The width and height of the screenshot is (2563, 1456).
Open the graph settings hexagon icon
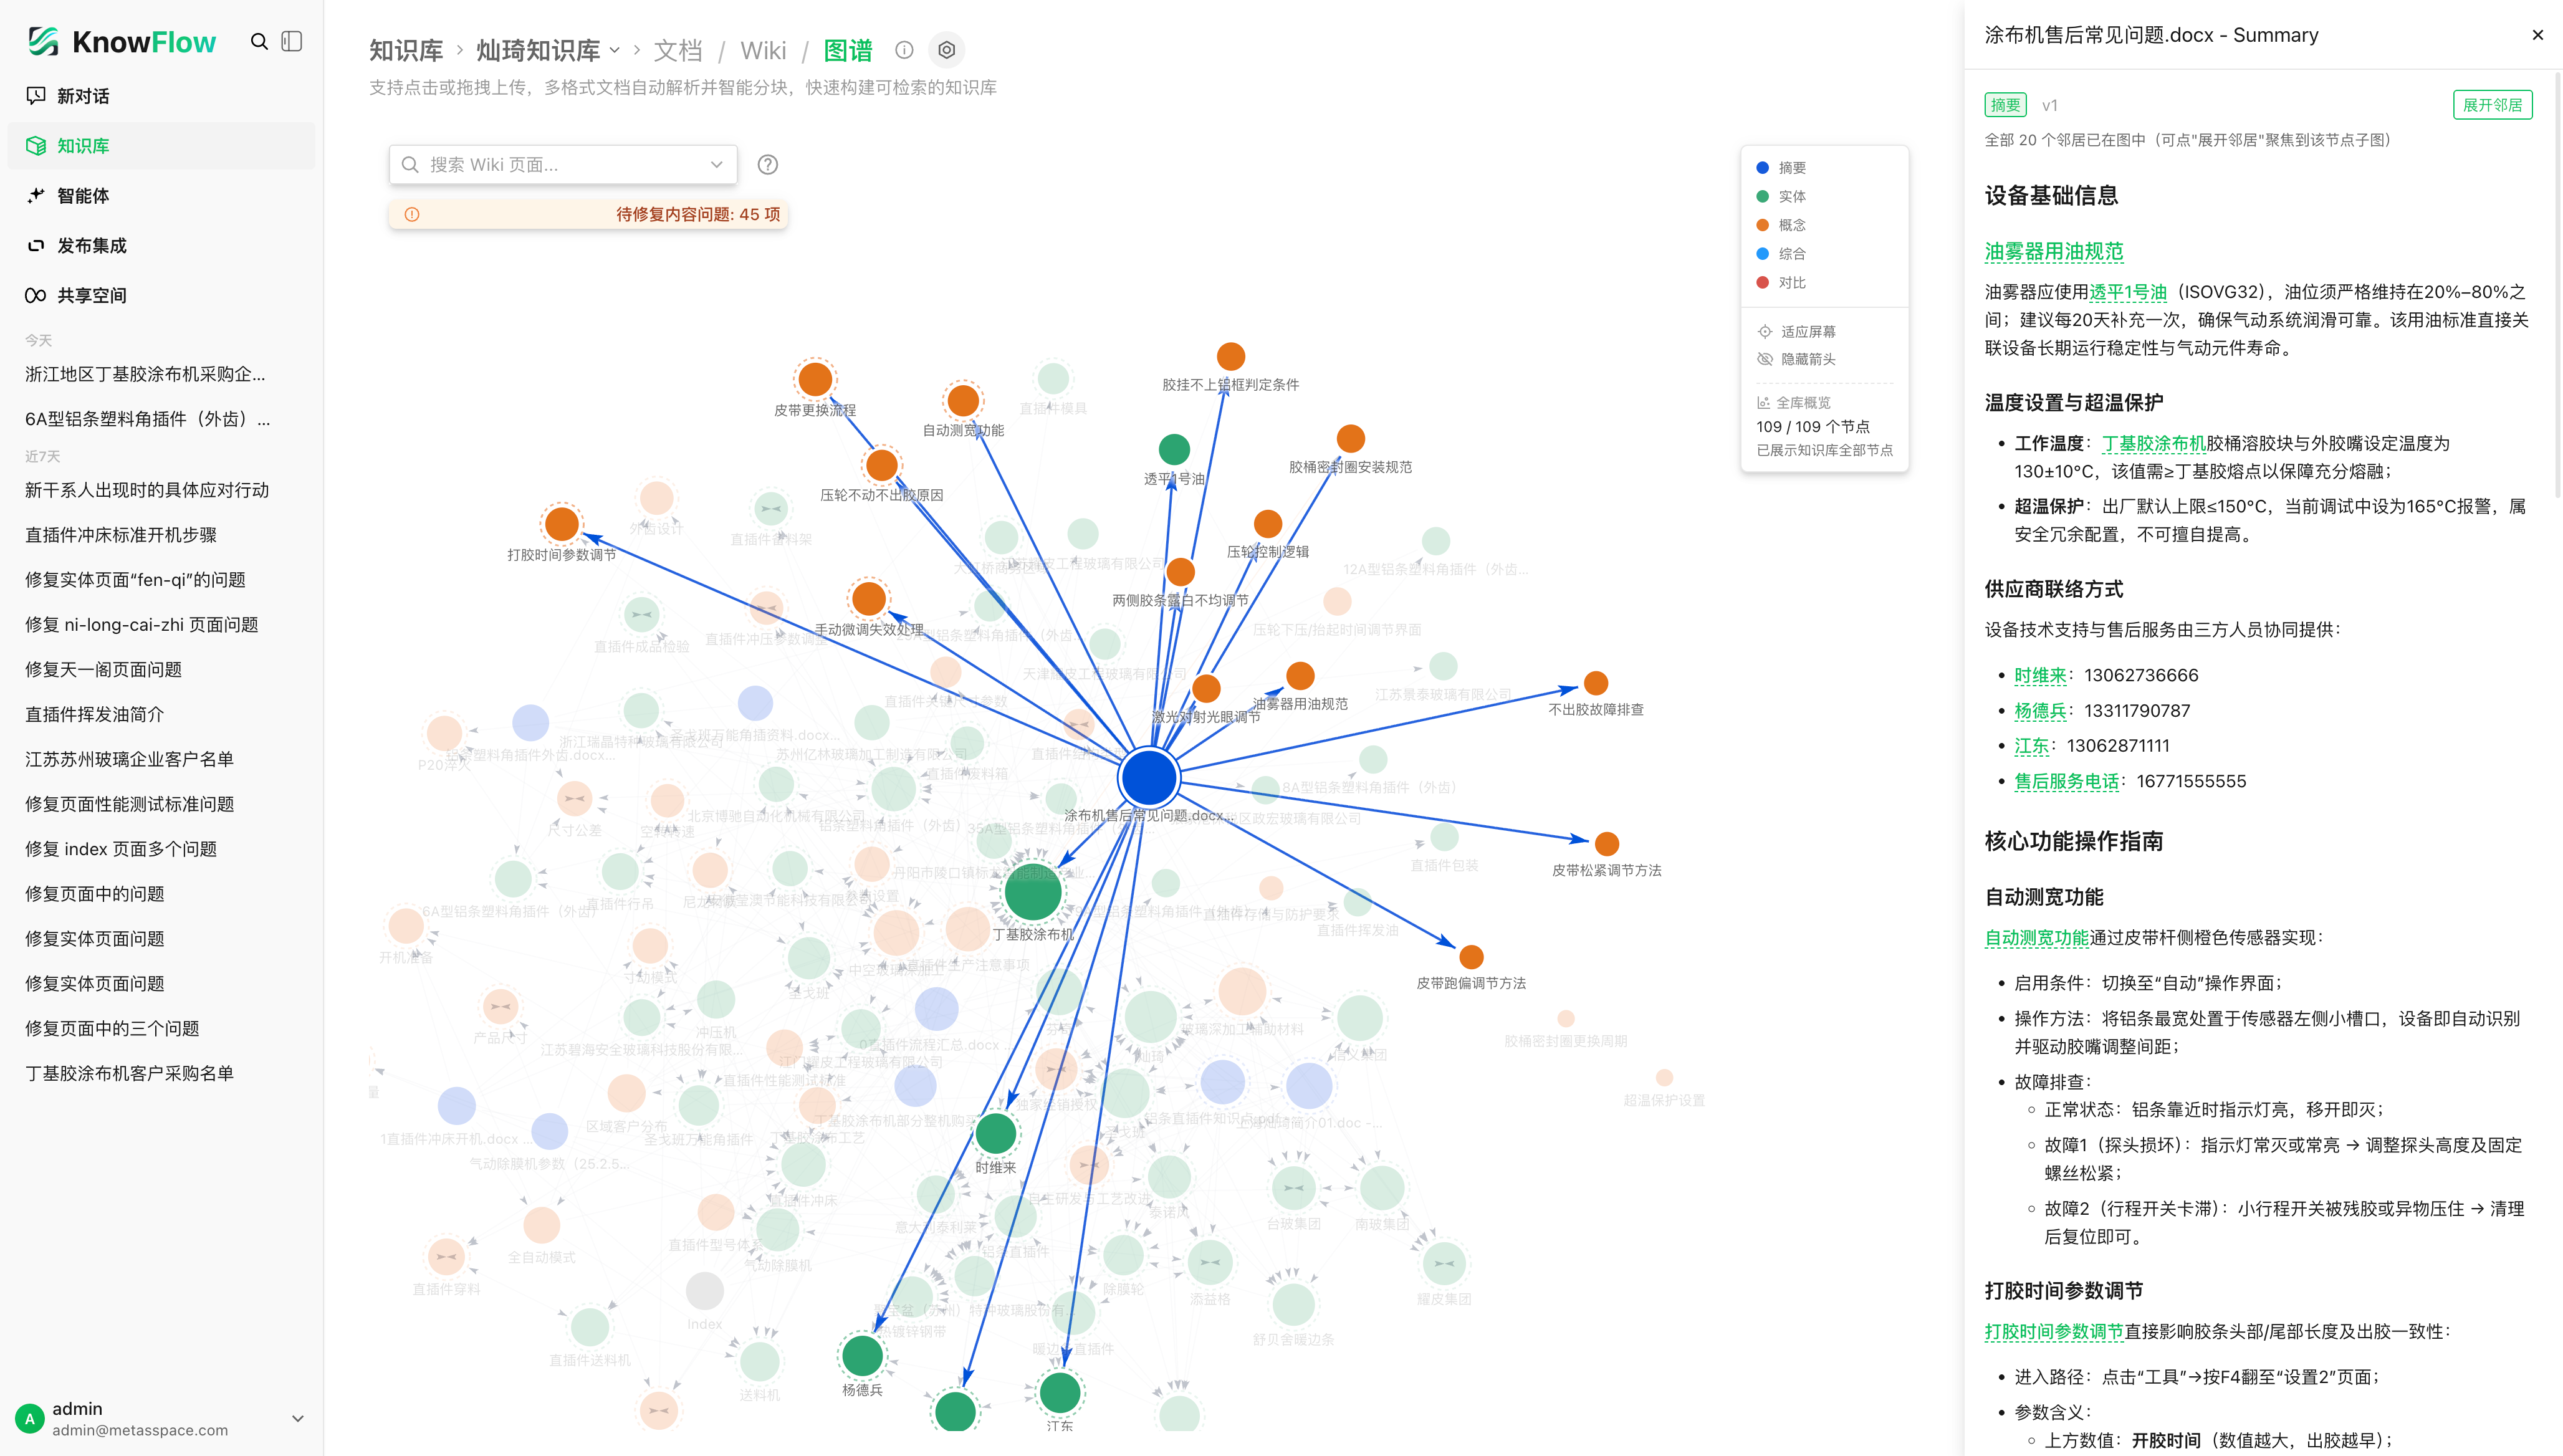click(x=946, y=50)
